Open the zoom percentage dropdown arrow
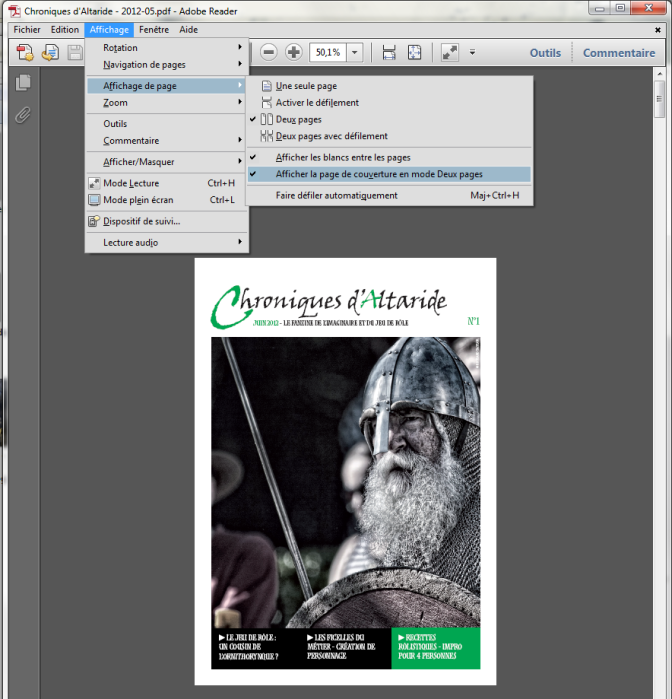 [x=355, y=52]
